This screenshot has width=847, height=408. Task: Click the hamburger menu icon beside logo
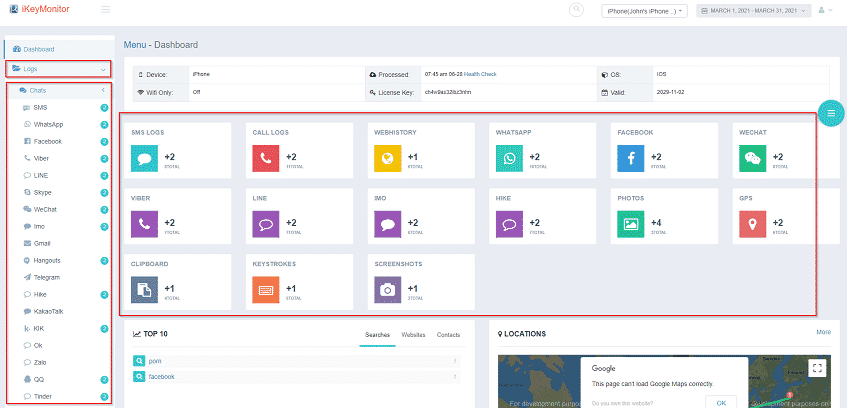[x=106, y=9]
